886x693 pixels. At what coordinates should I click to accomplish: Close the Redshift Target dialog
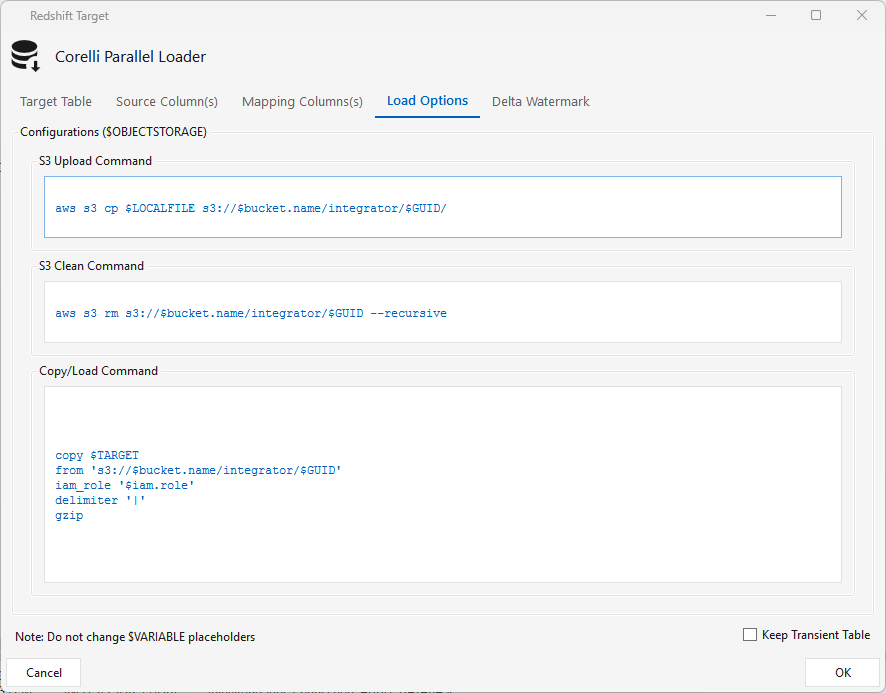click(x=861, y=15)
